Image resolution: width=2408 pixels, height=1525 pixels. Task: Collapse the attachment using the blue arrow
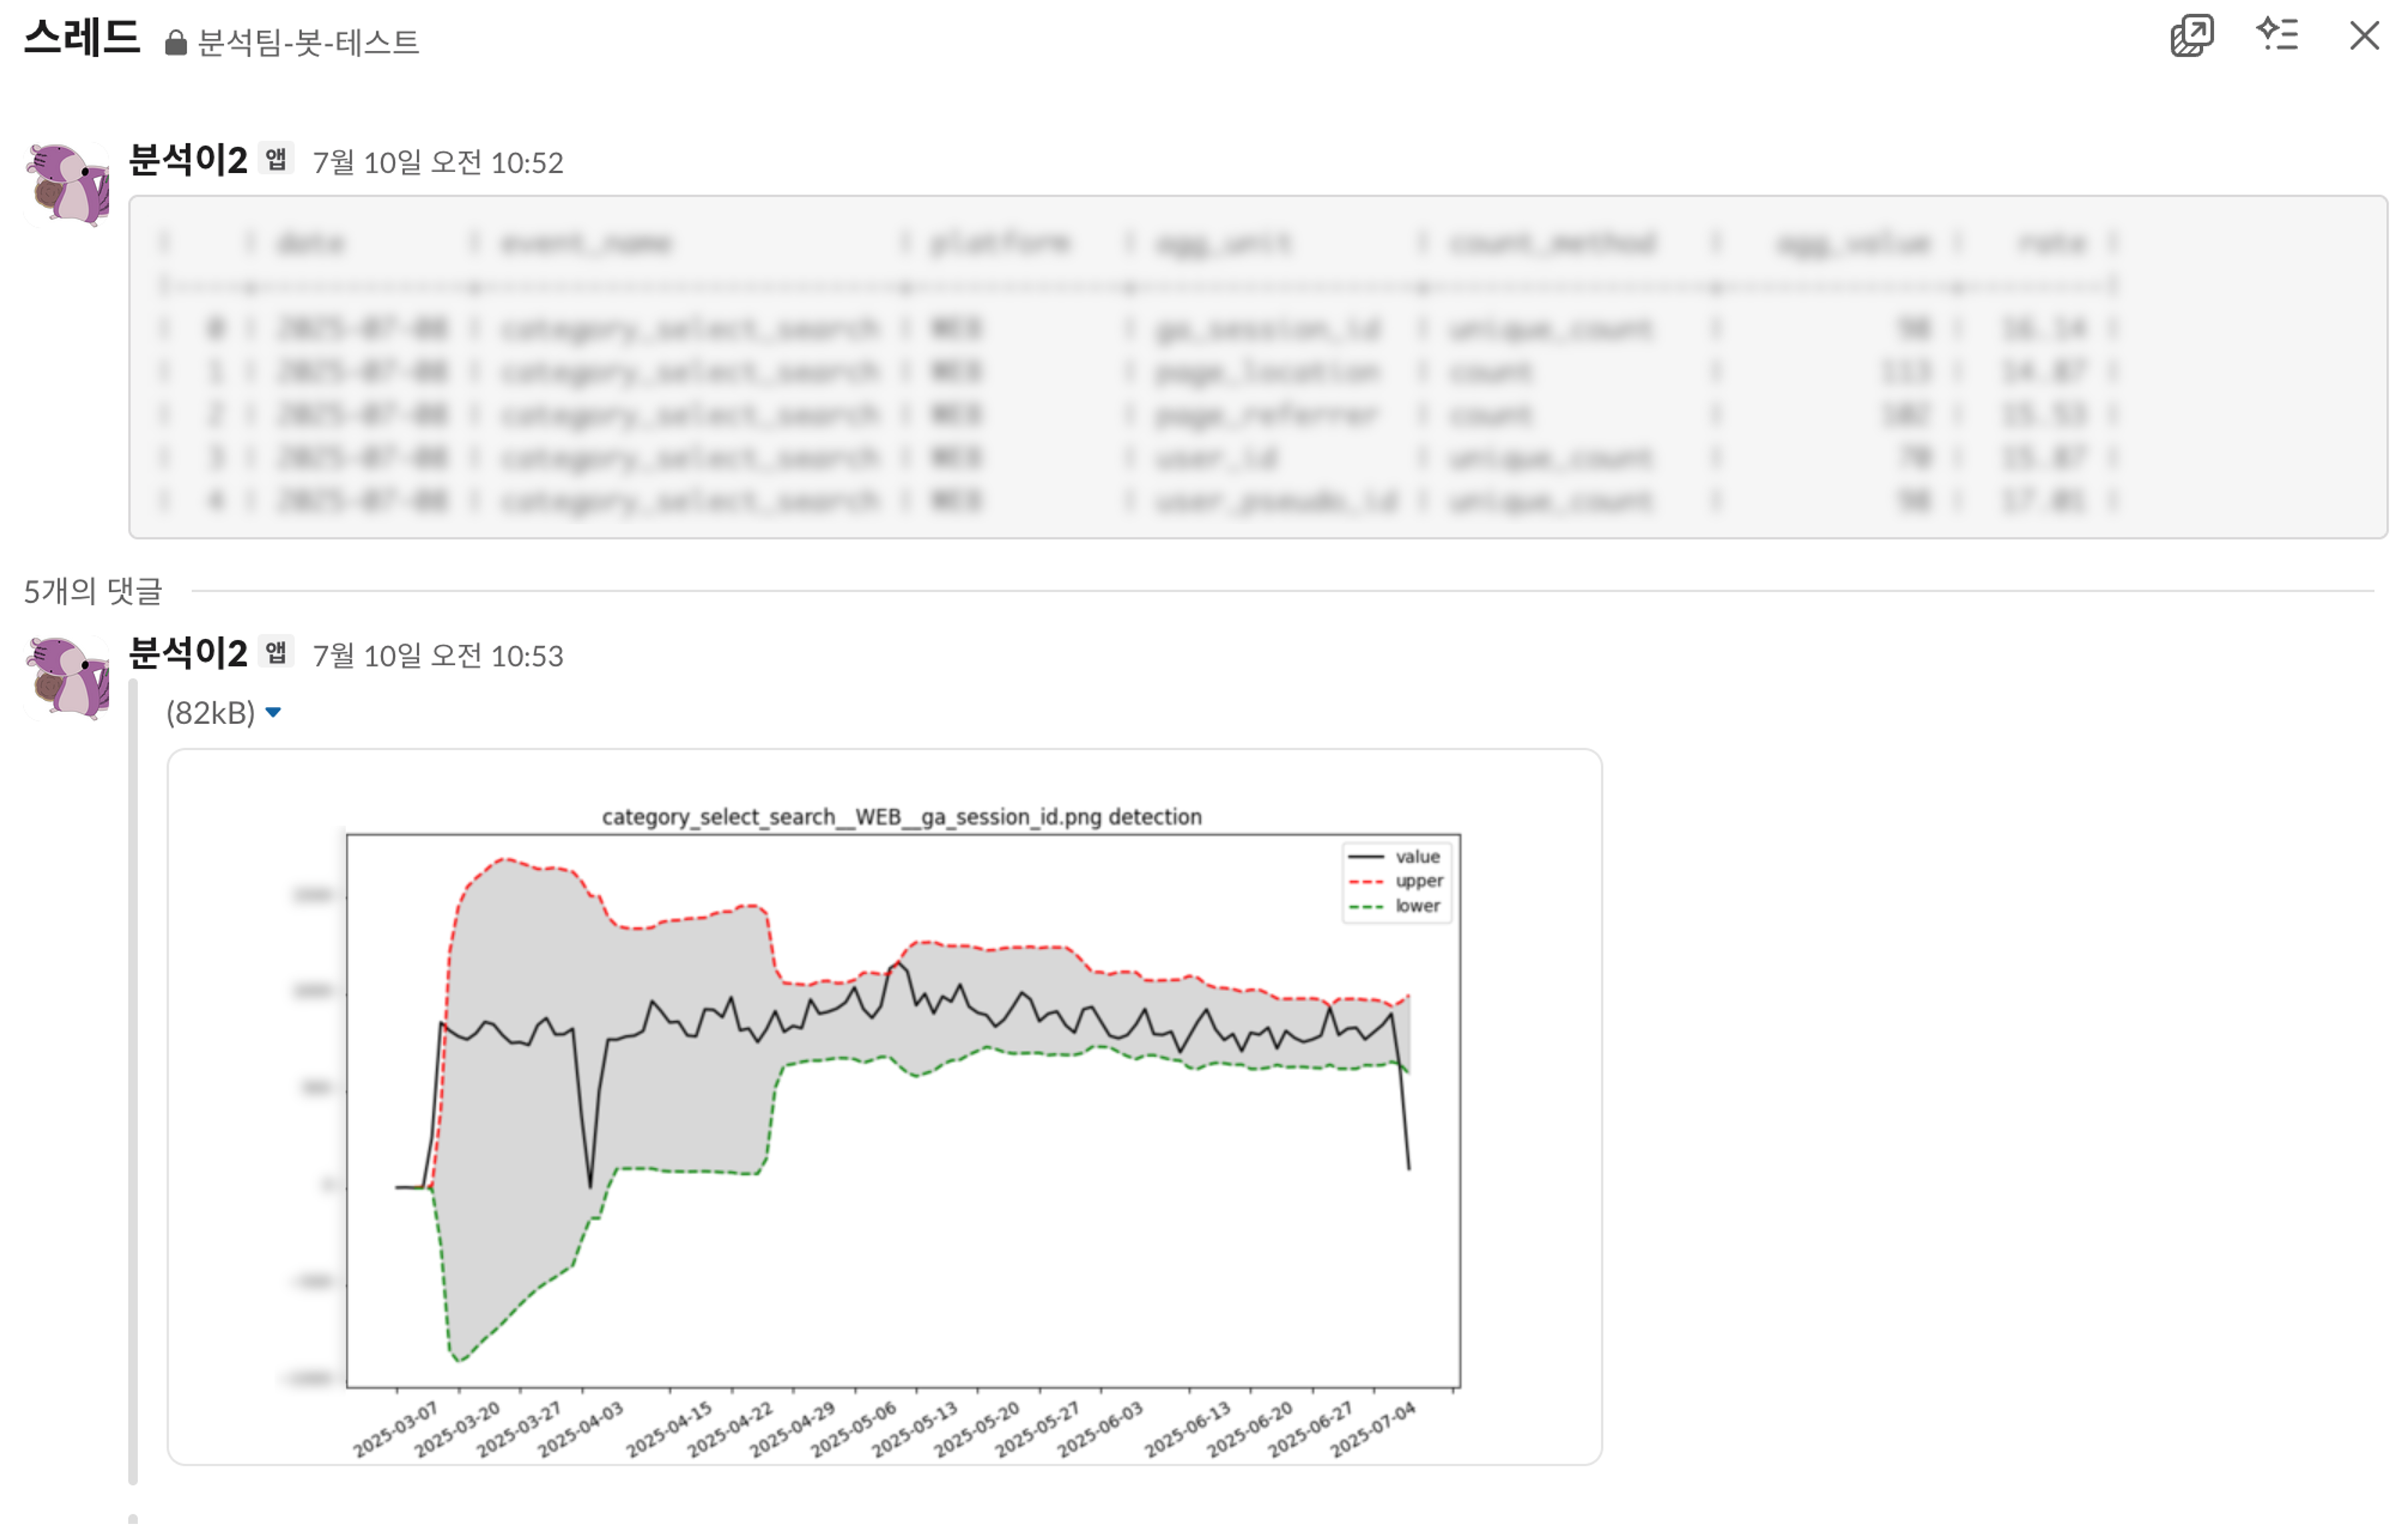point(273,713)
